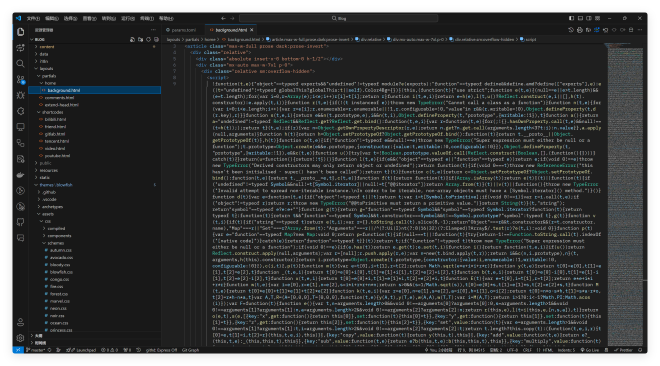
Task: Click master branch in status bar
Action: coord(36,350)
